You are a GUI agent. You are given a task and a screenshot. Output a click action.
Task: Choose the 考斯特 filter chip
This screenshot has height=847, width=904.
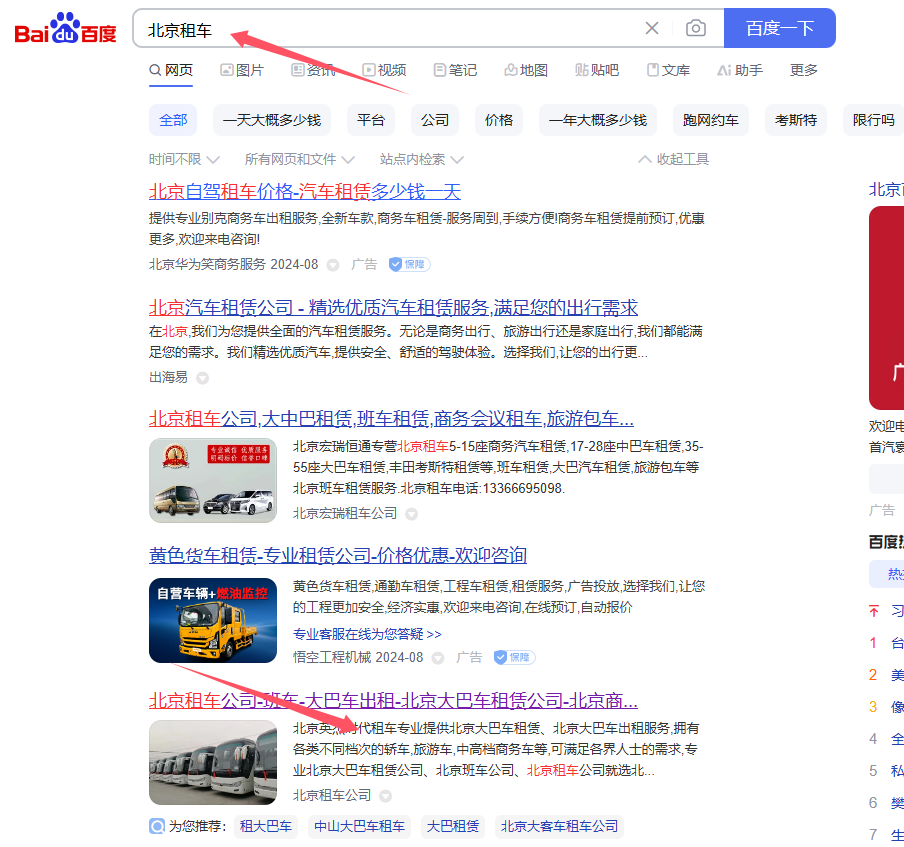coord(796,120)
